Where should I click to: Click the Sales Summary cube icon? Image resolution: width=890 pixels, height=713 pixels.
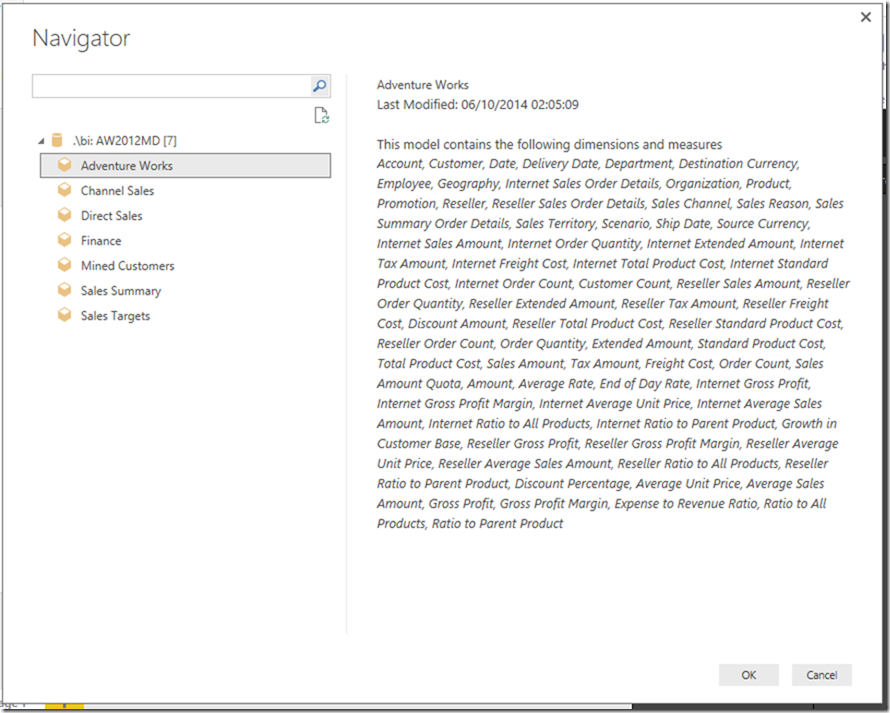65,290
